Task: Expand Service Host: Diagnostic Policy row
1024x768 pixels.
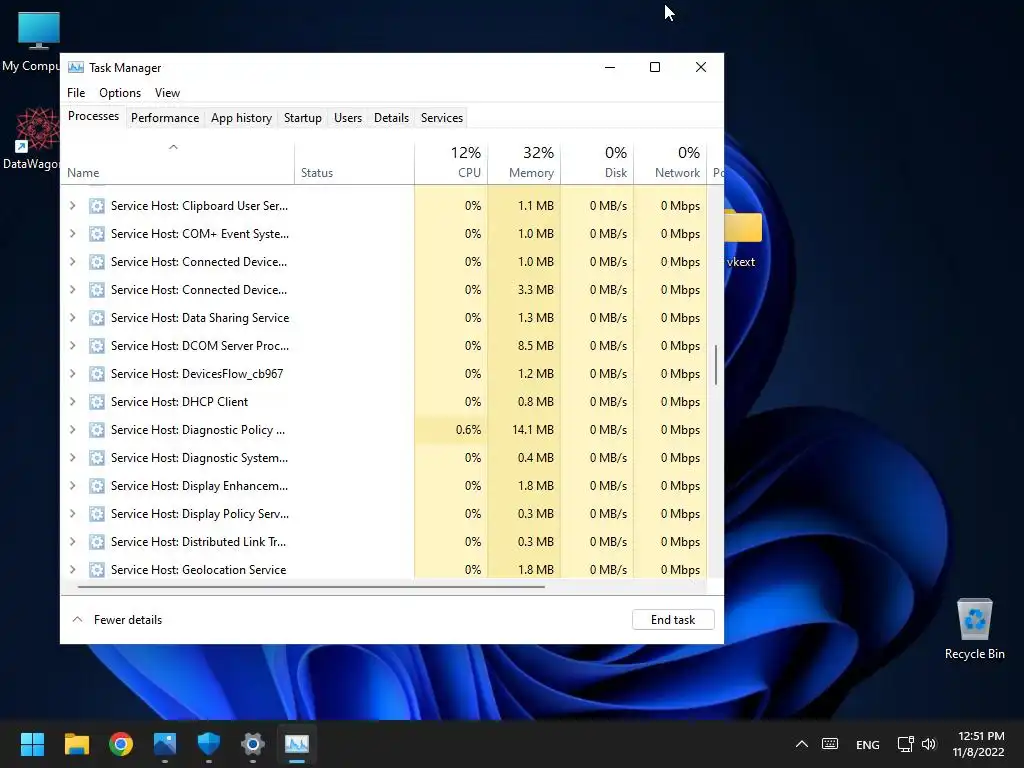Action: (x=72, y=430)
